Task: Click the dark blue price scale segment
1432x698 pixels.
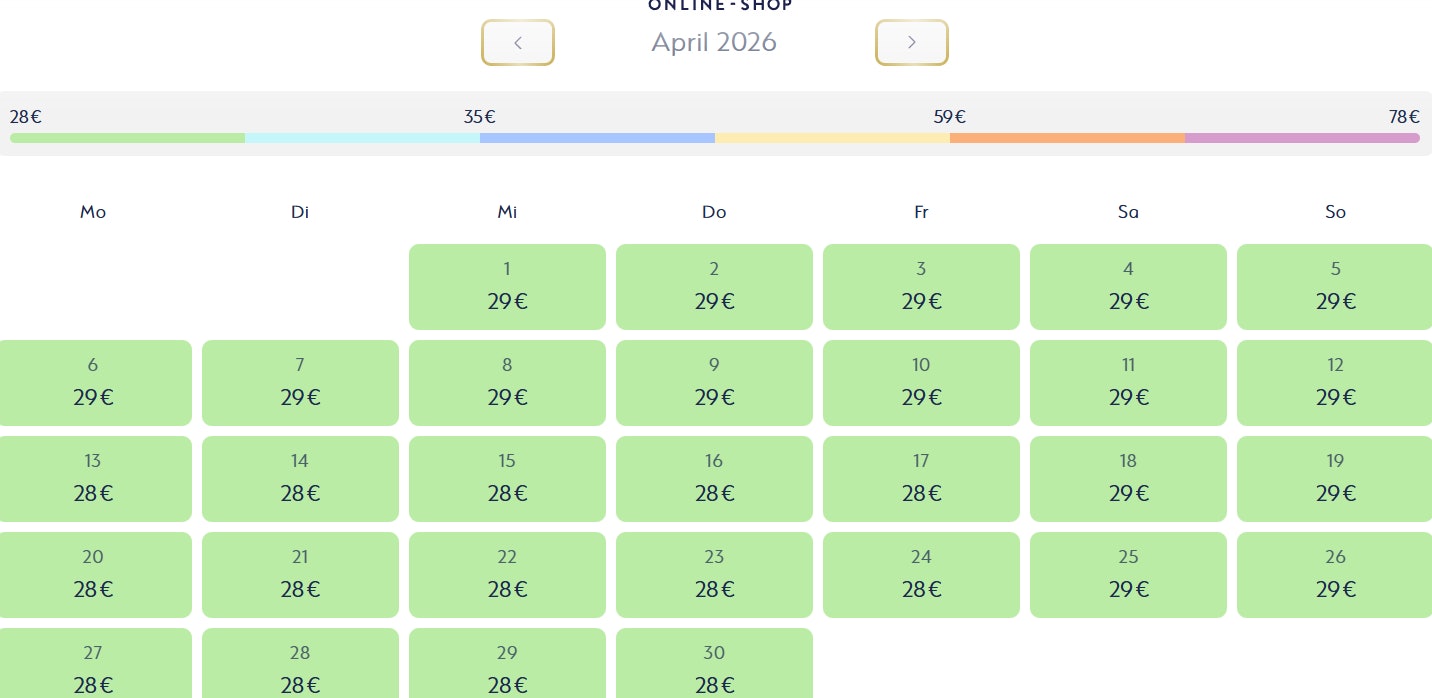Action: 597,138
